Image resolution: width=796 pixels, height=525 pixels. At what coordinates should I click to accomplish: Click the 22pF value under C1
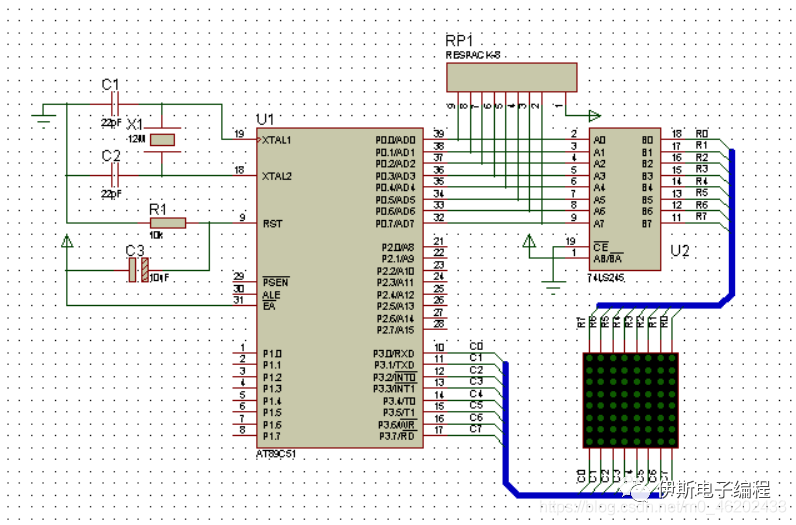111,122
